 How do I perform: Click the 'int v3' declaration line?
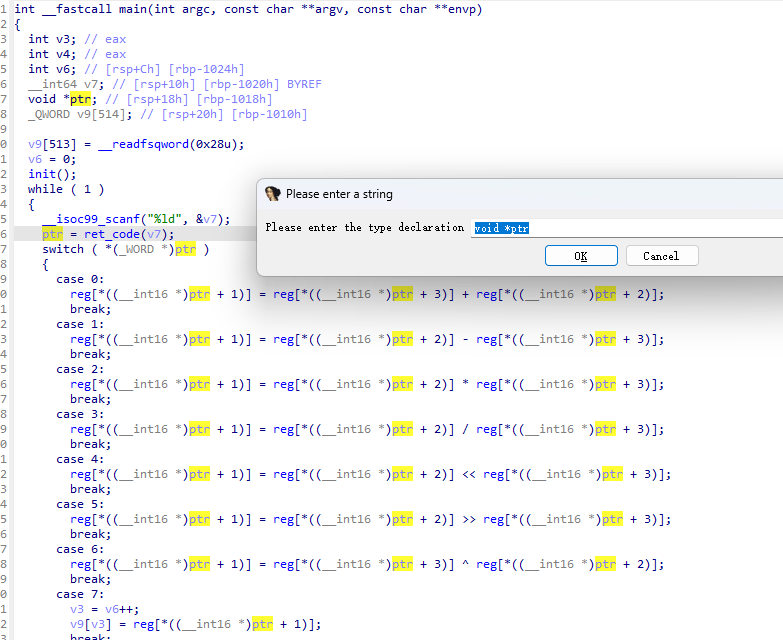point(77,39)
